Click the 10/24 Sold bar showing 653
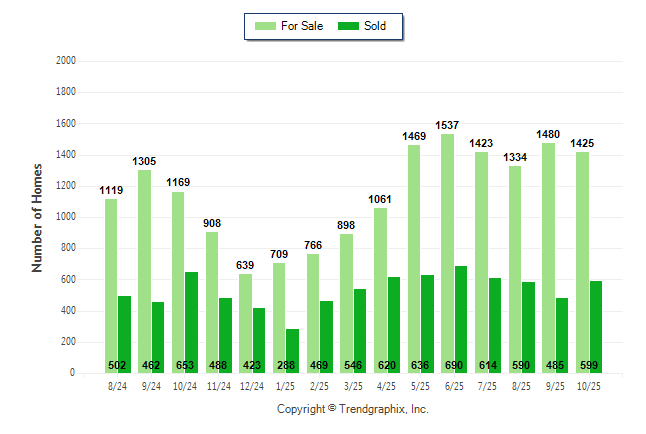 [x=191, y=318]
